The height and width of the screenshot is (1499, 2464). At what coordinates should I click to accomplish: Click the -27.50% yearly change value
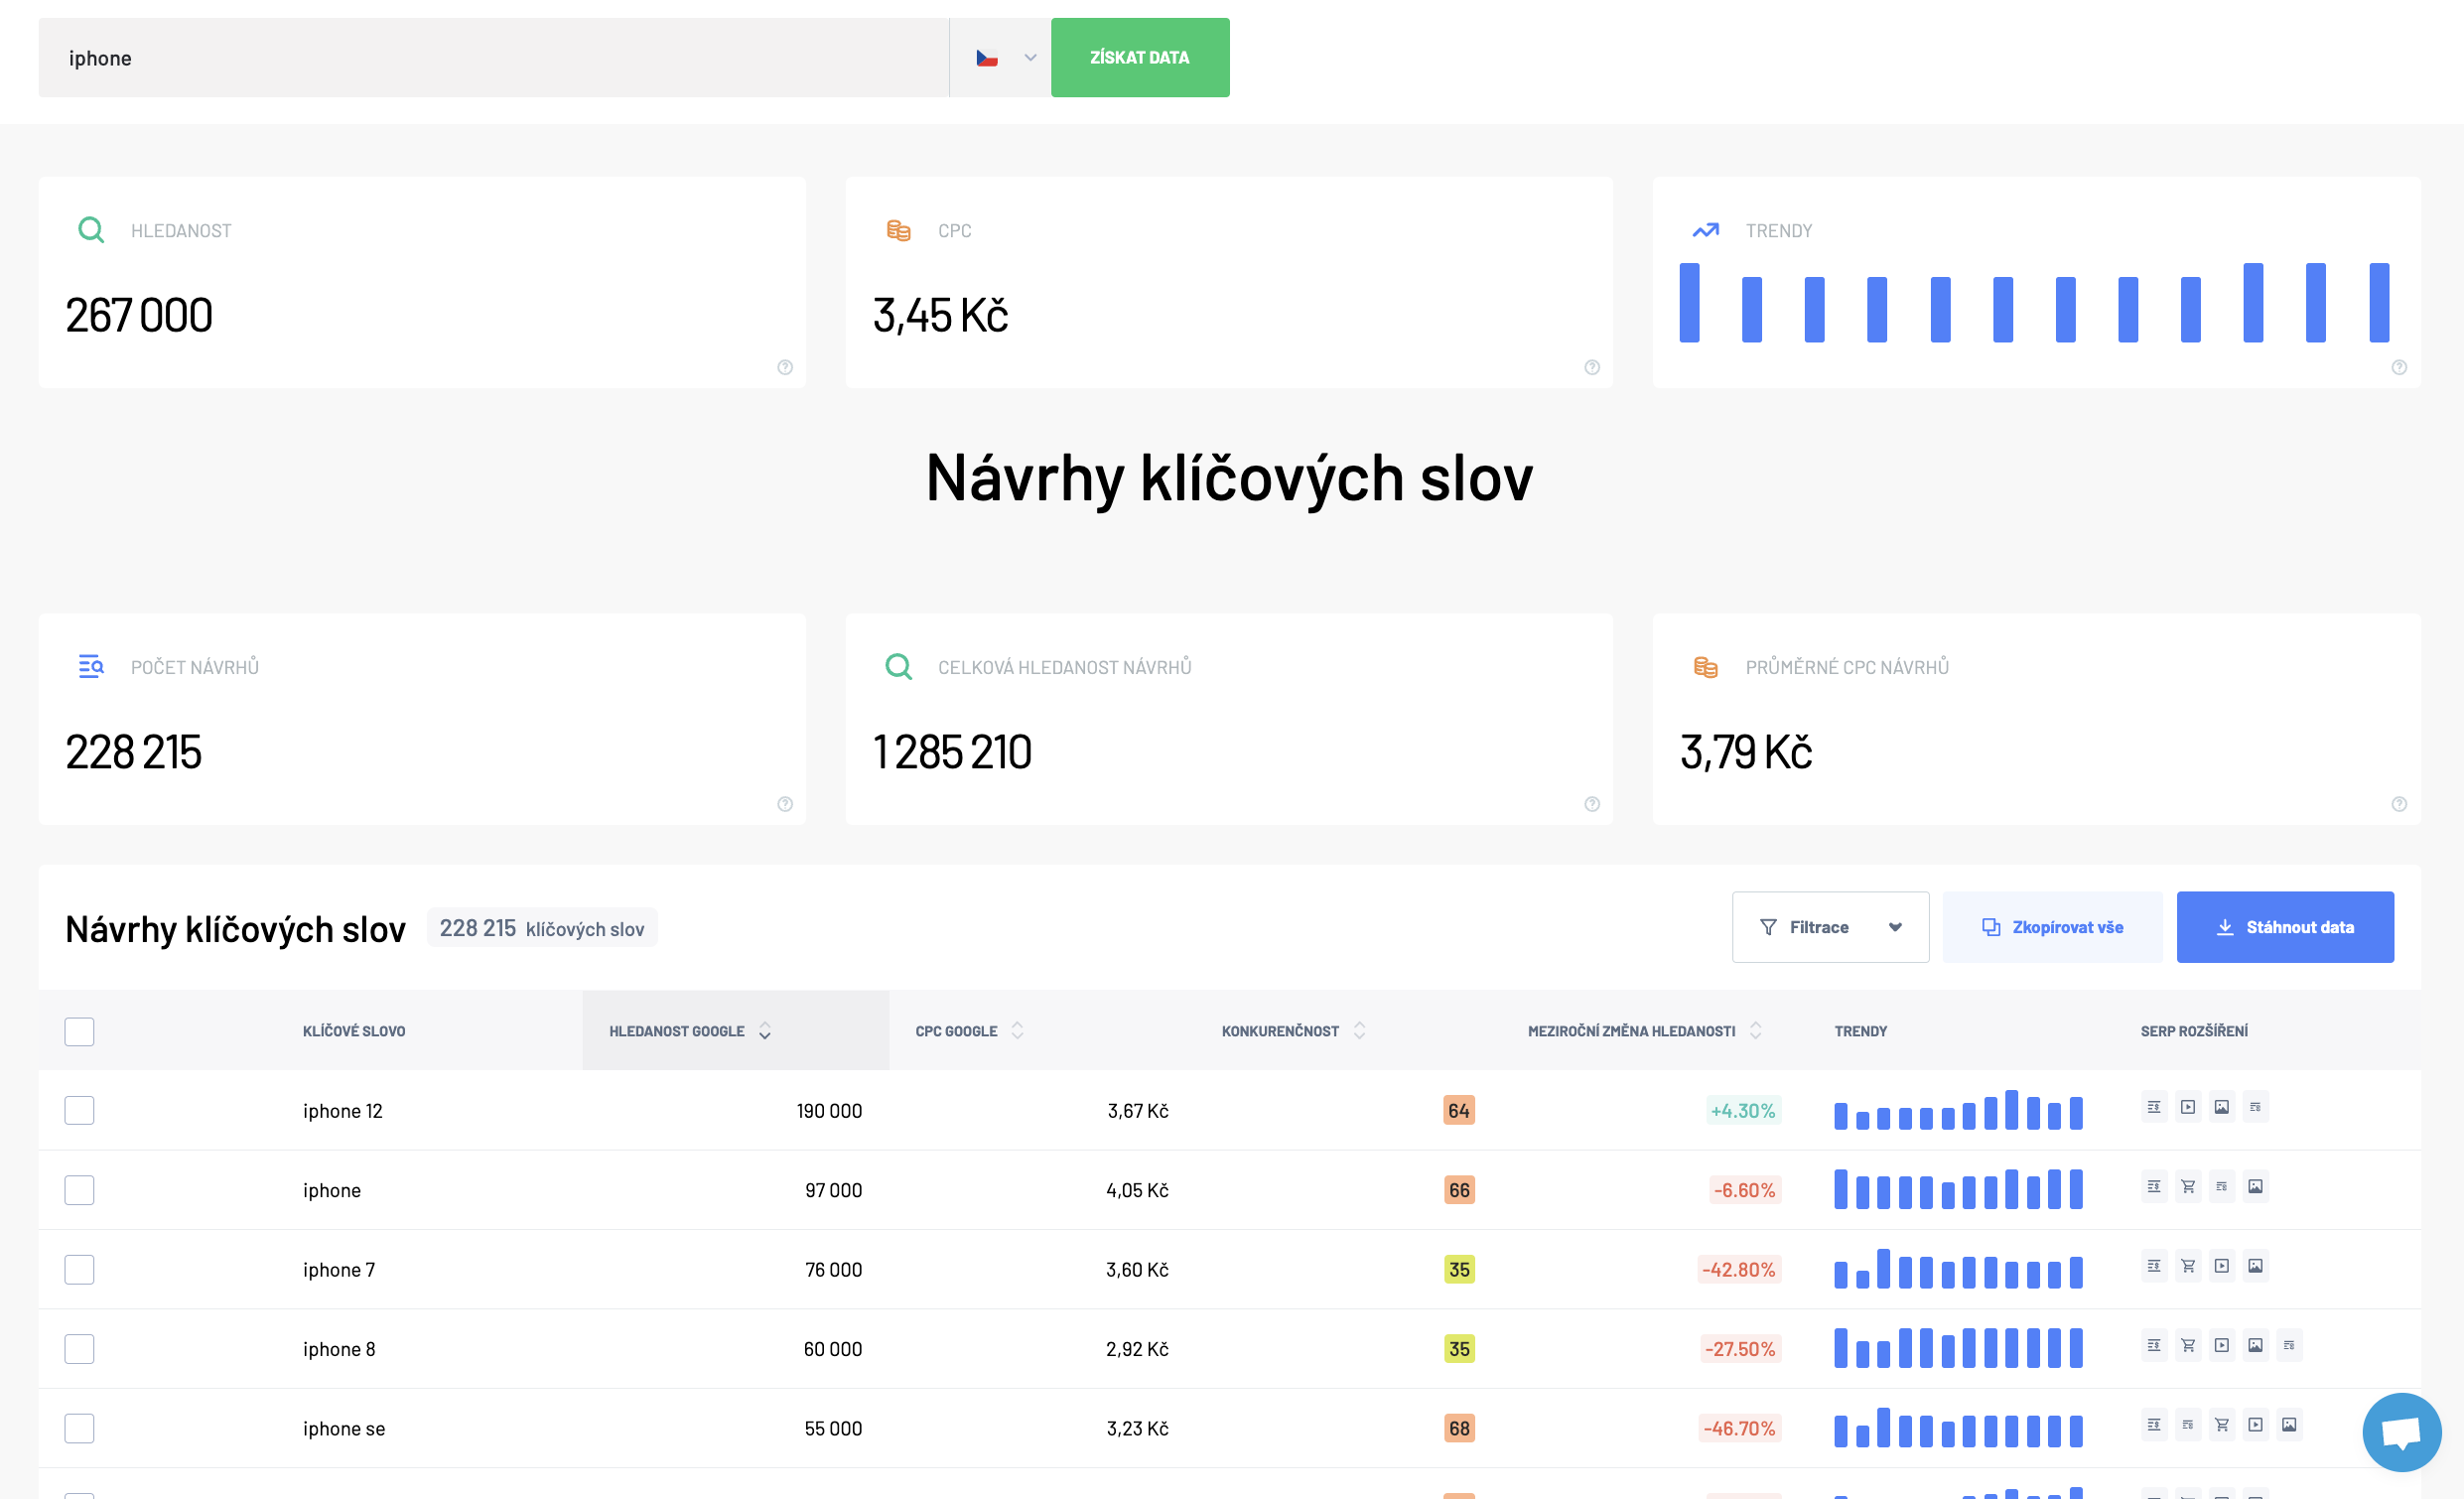tap(1740, 1349)
